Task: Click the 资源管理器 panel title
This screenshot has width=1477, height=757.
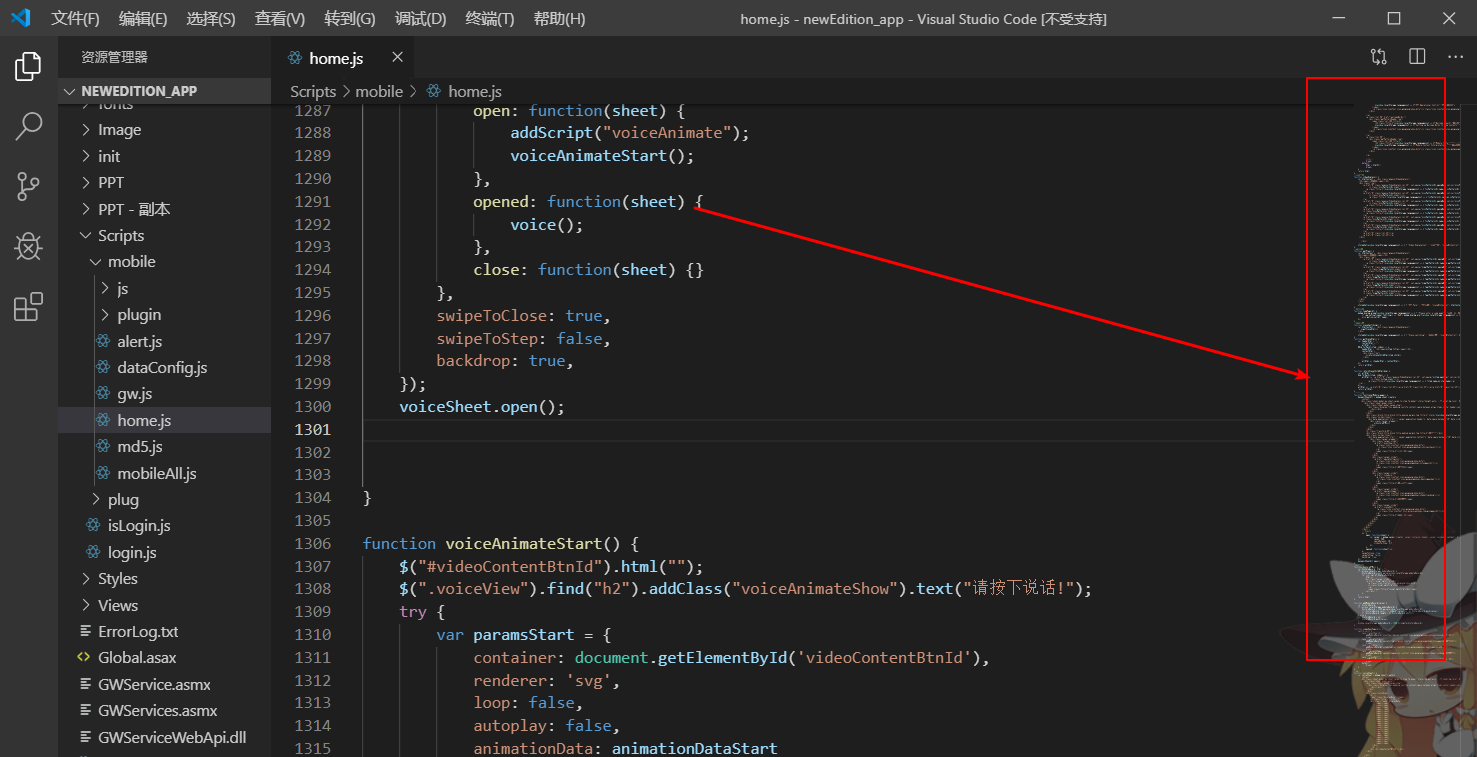Action: (x=114, y=58)
